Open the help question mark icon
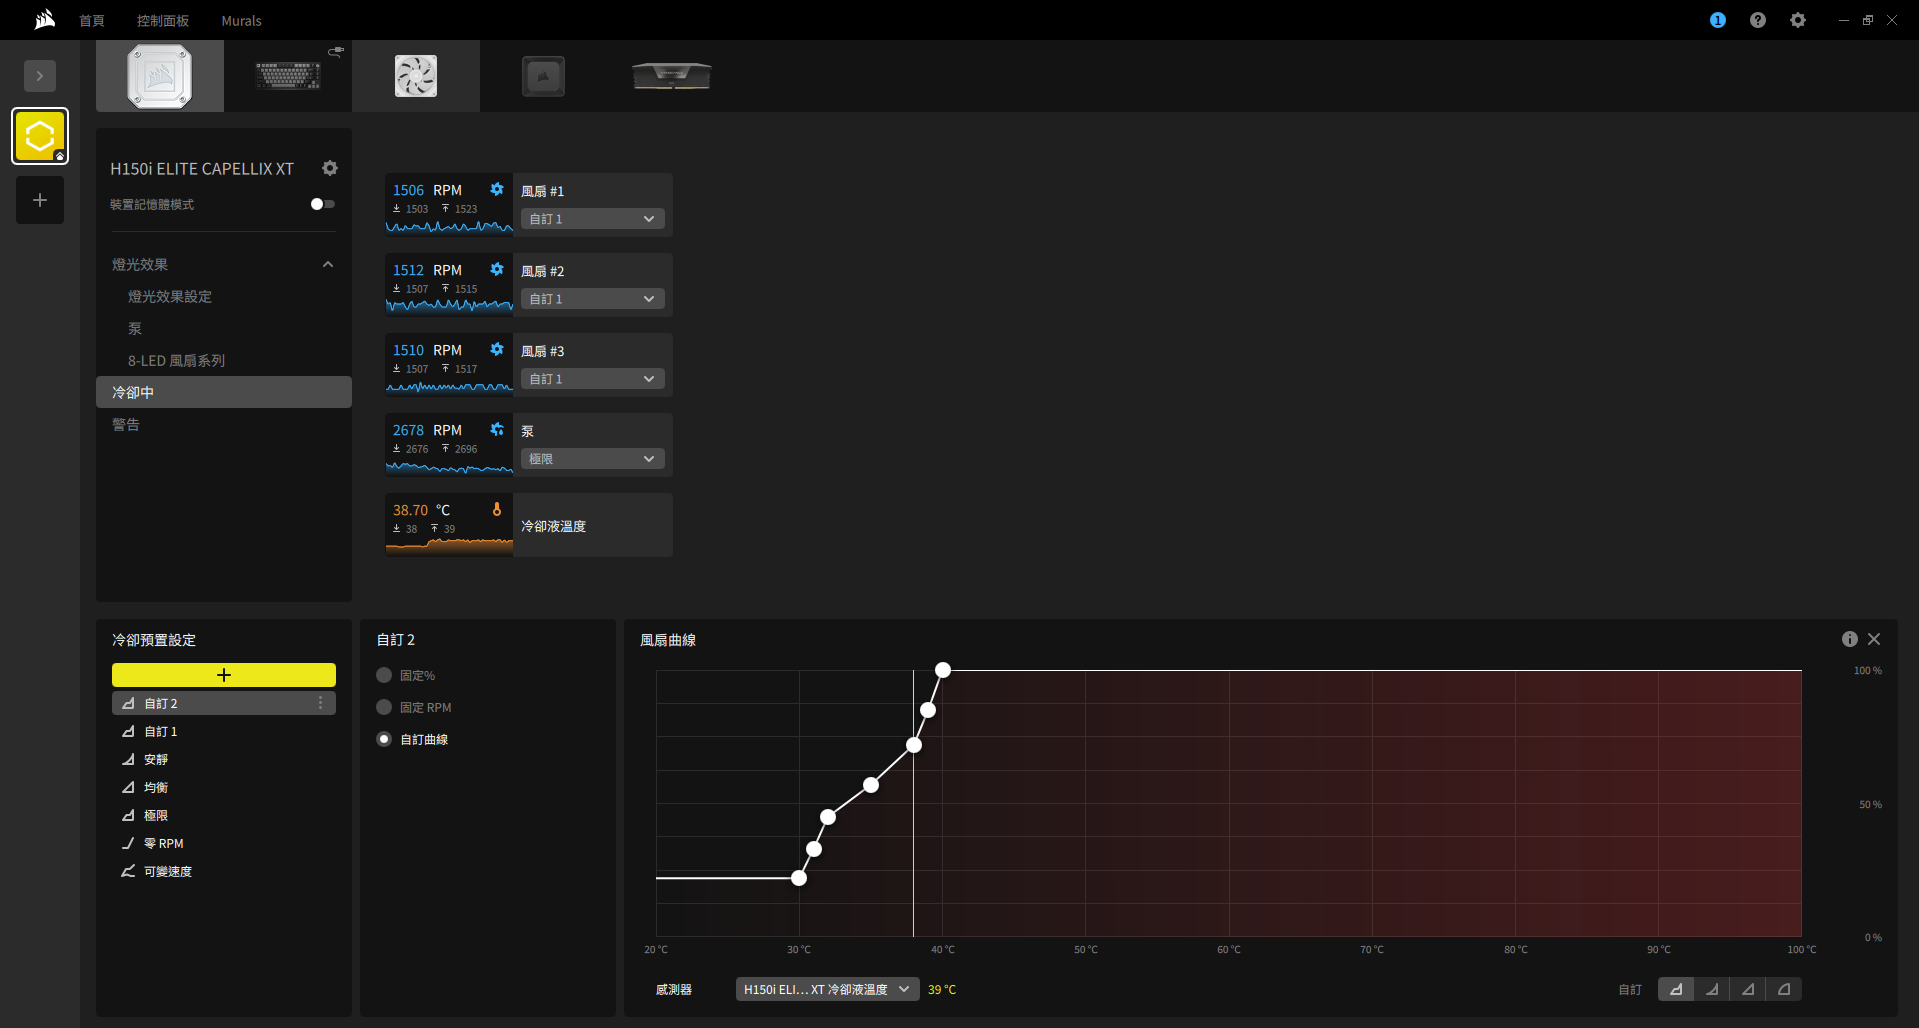Screen dimensions: 1919x1028 pos(1758,20)
